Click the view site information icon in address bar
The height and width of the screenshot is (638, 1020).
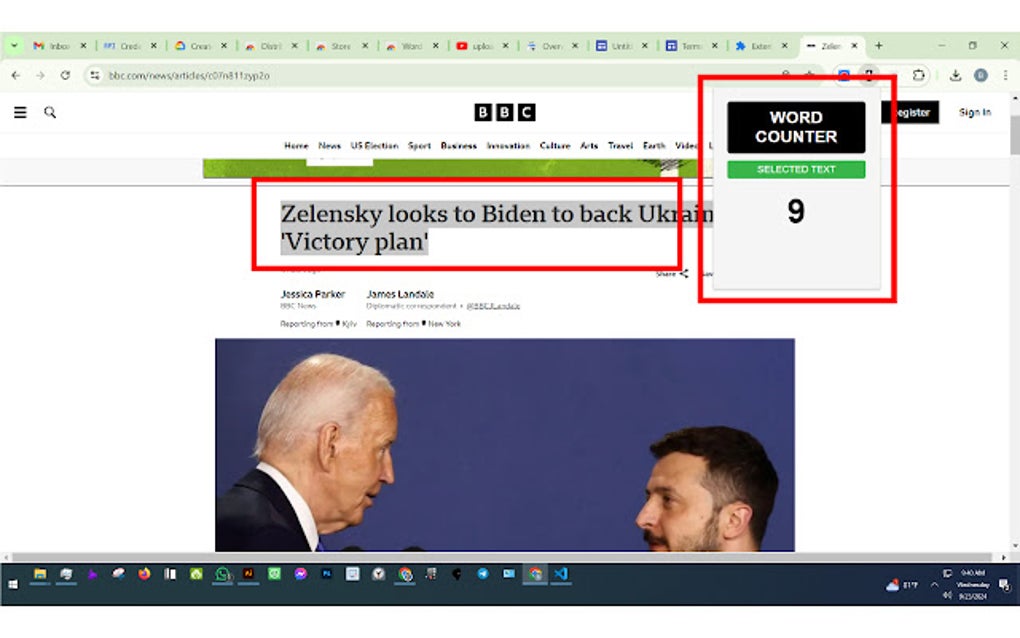click(x=95, y=75)
